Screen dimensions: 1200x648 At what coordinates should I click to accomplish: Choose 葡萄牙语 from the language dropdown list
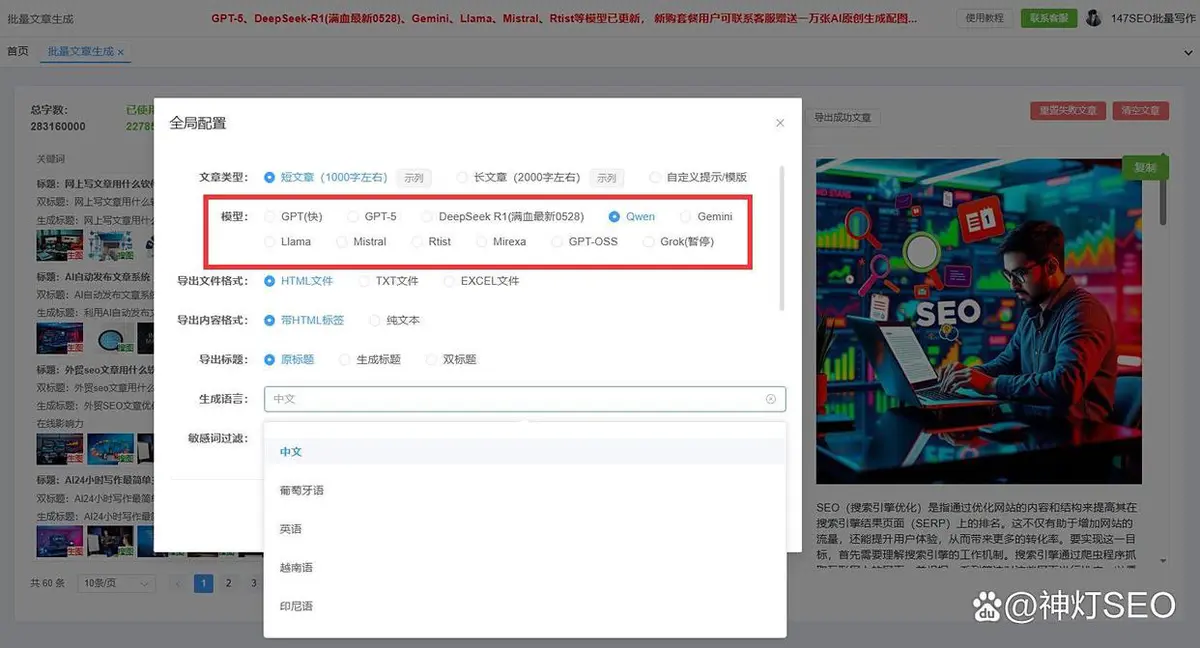click(301, 490)
